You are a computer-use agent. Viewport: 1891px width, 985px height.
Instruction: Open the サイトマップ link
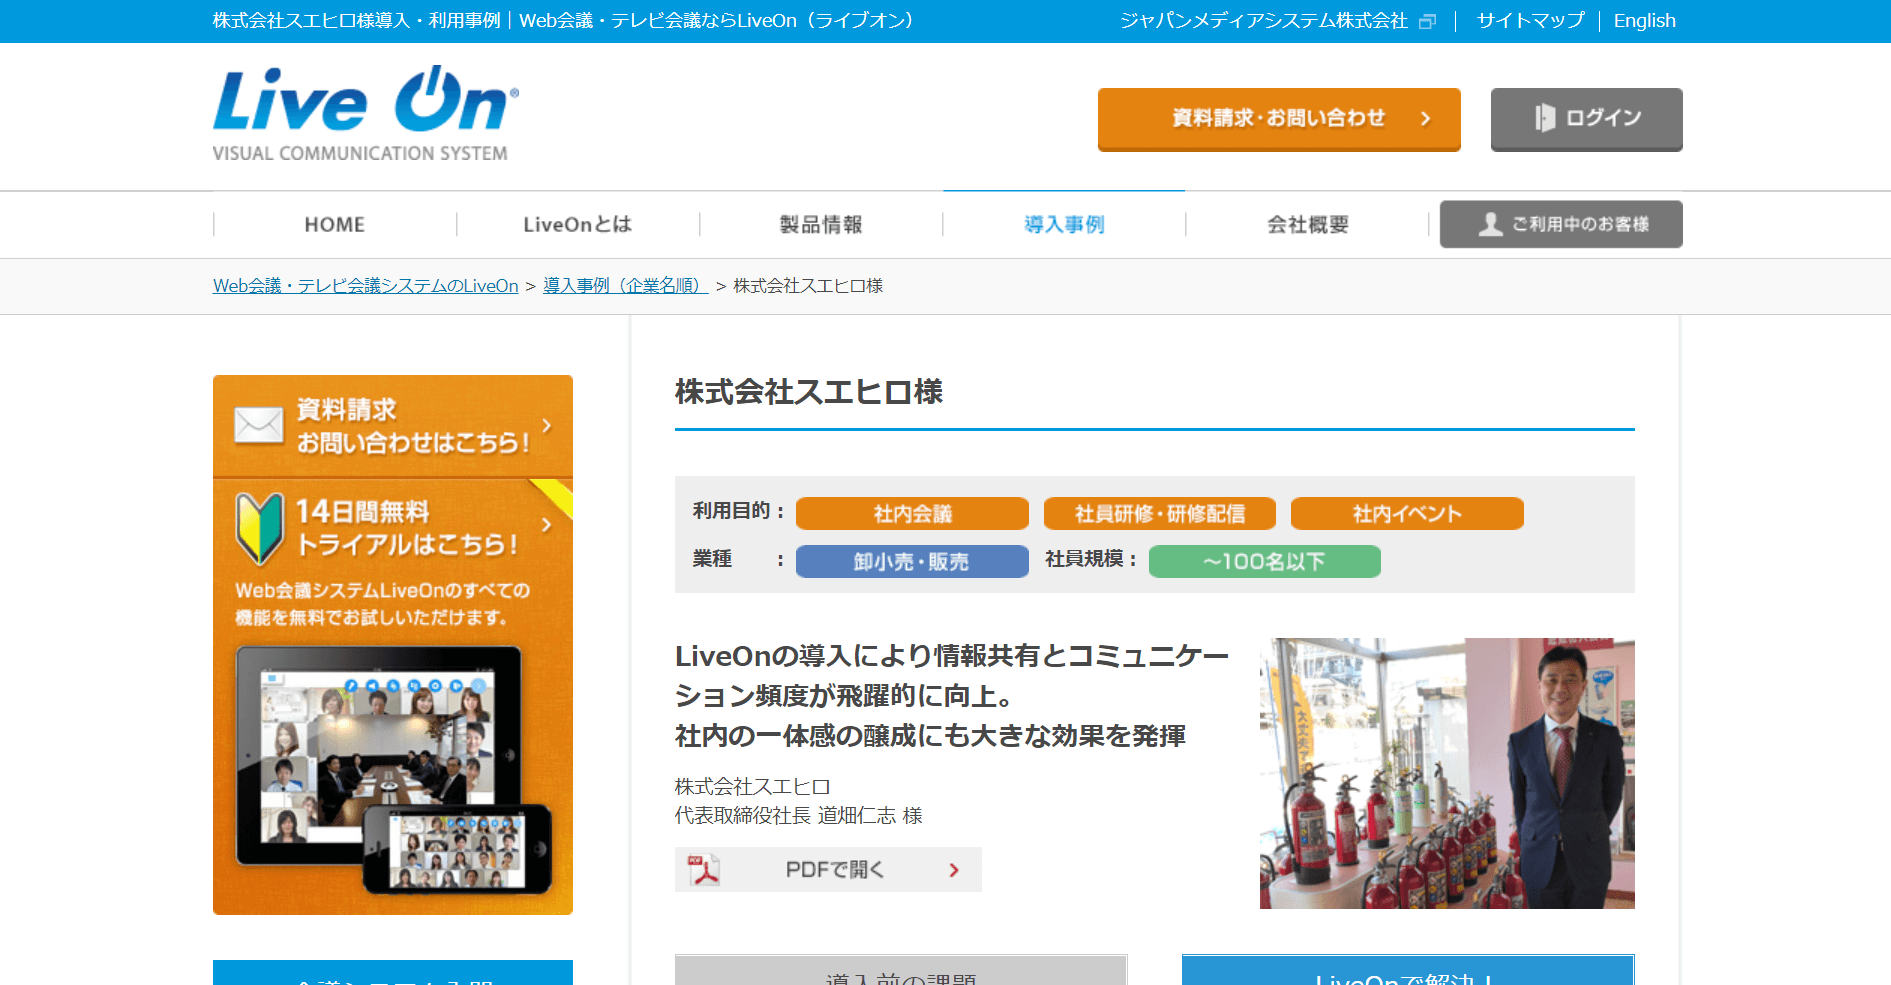click(x=1530, y=20)
